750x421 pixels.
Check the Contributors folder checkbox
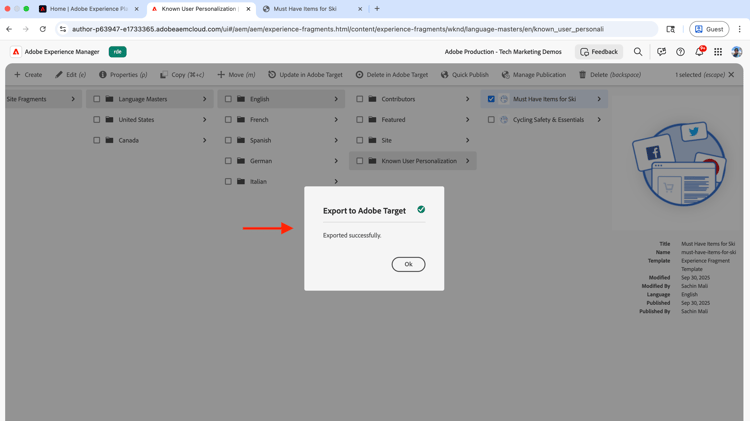[360, 99]
